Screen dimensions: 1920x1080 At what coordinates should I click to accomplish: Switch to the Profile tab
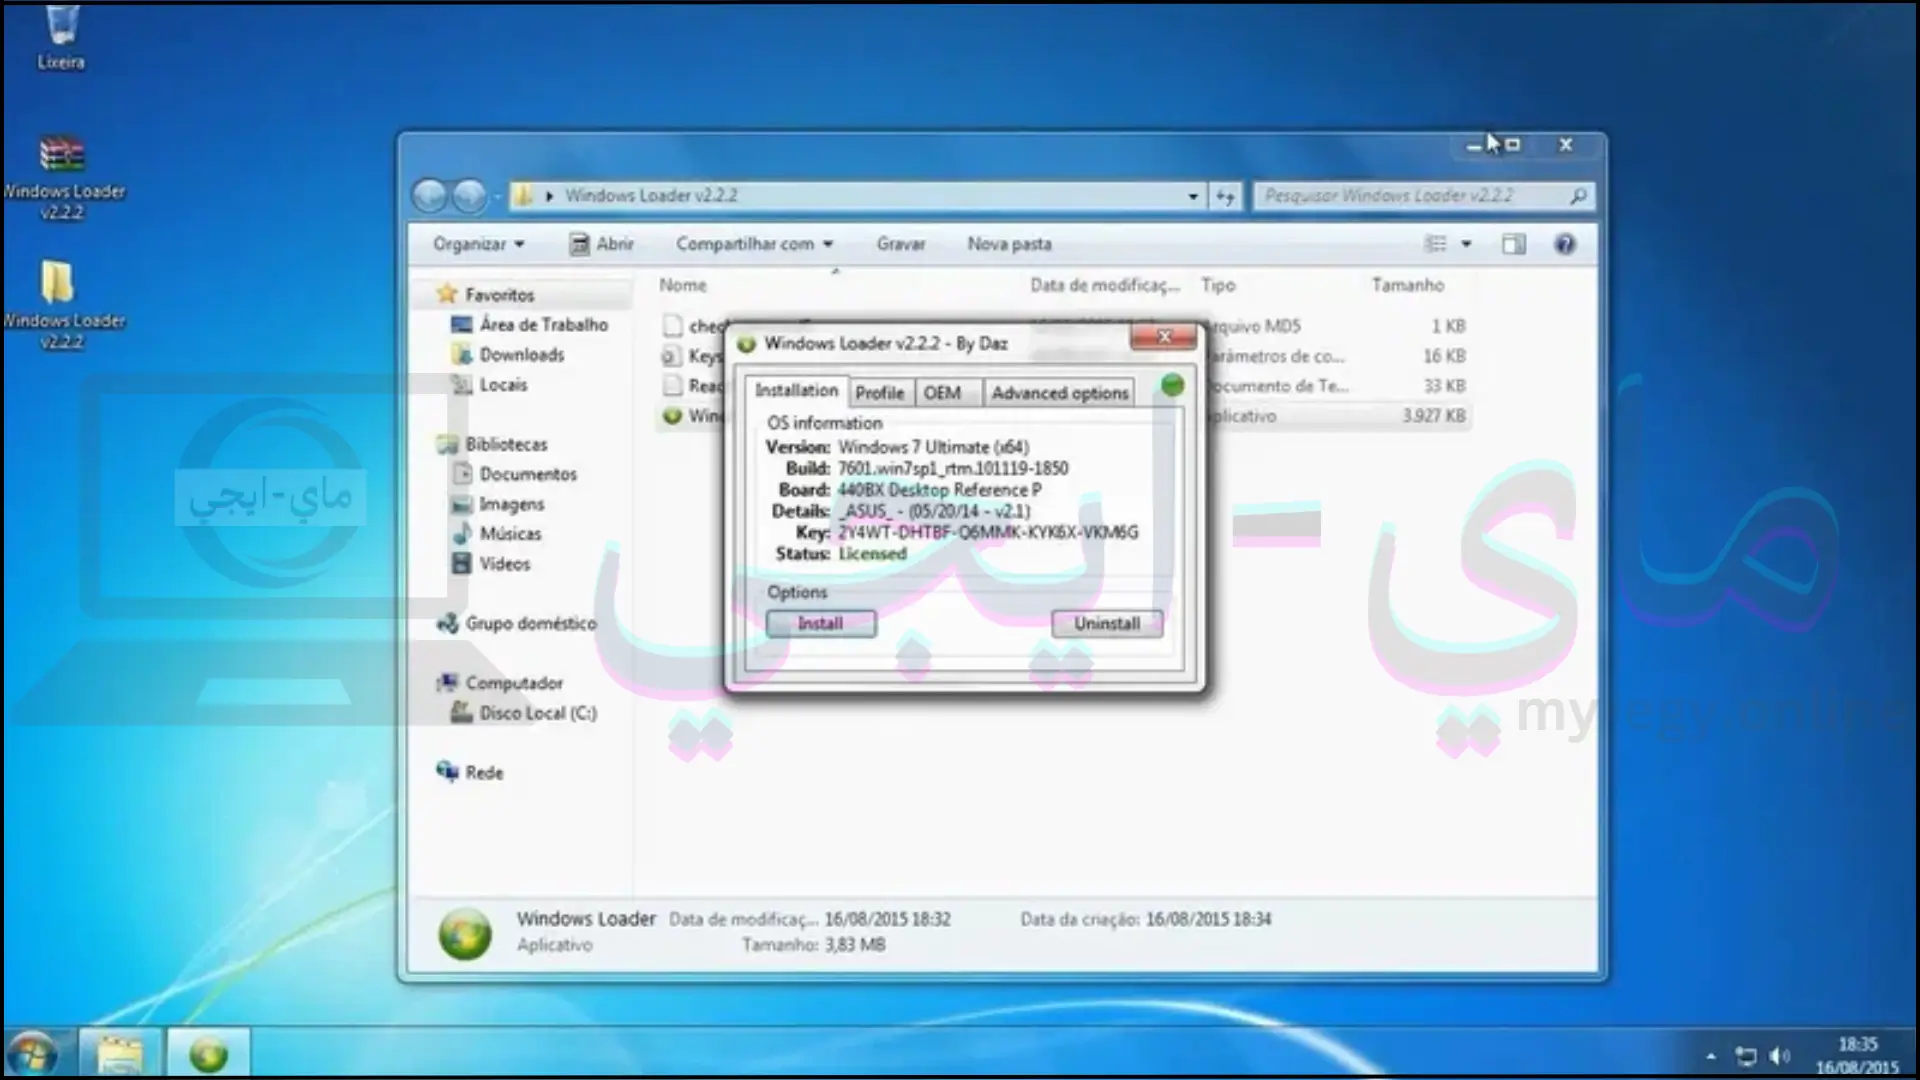click(x=880, y=393)
